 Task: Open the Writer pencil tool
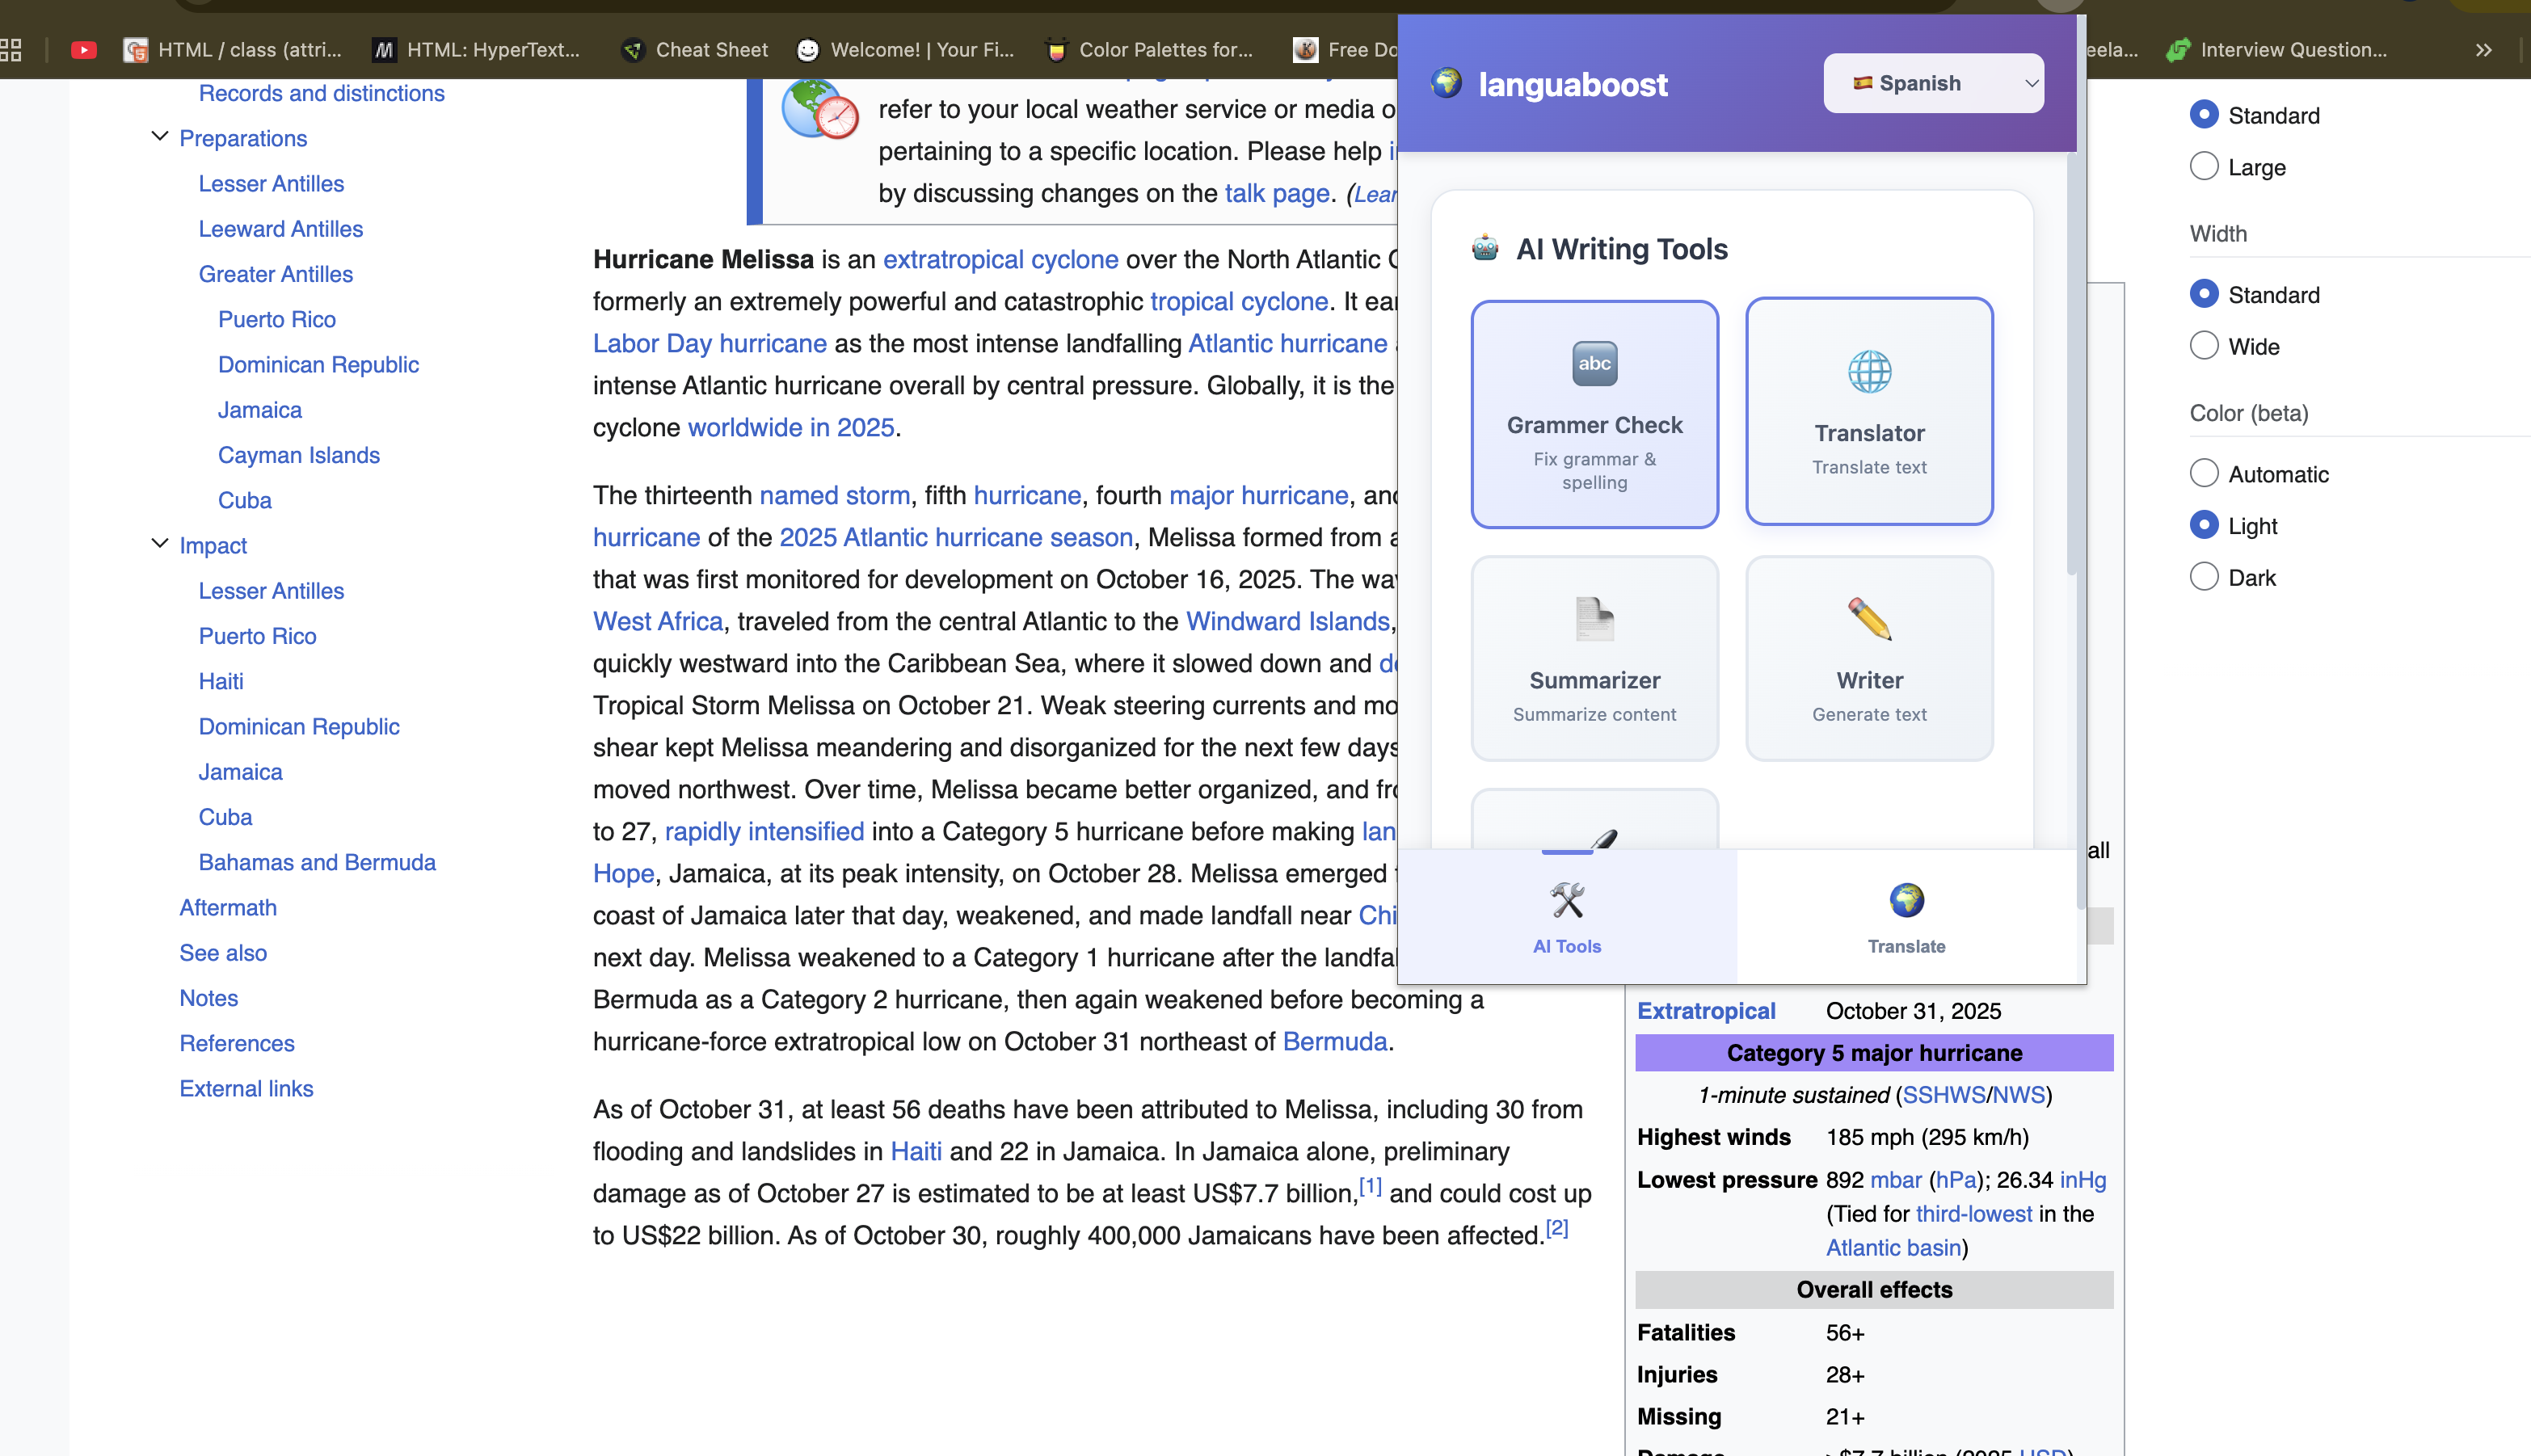[1868, 619]
